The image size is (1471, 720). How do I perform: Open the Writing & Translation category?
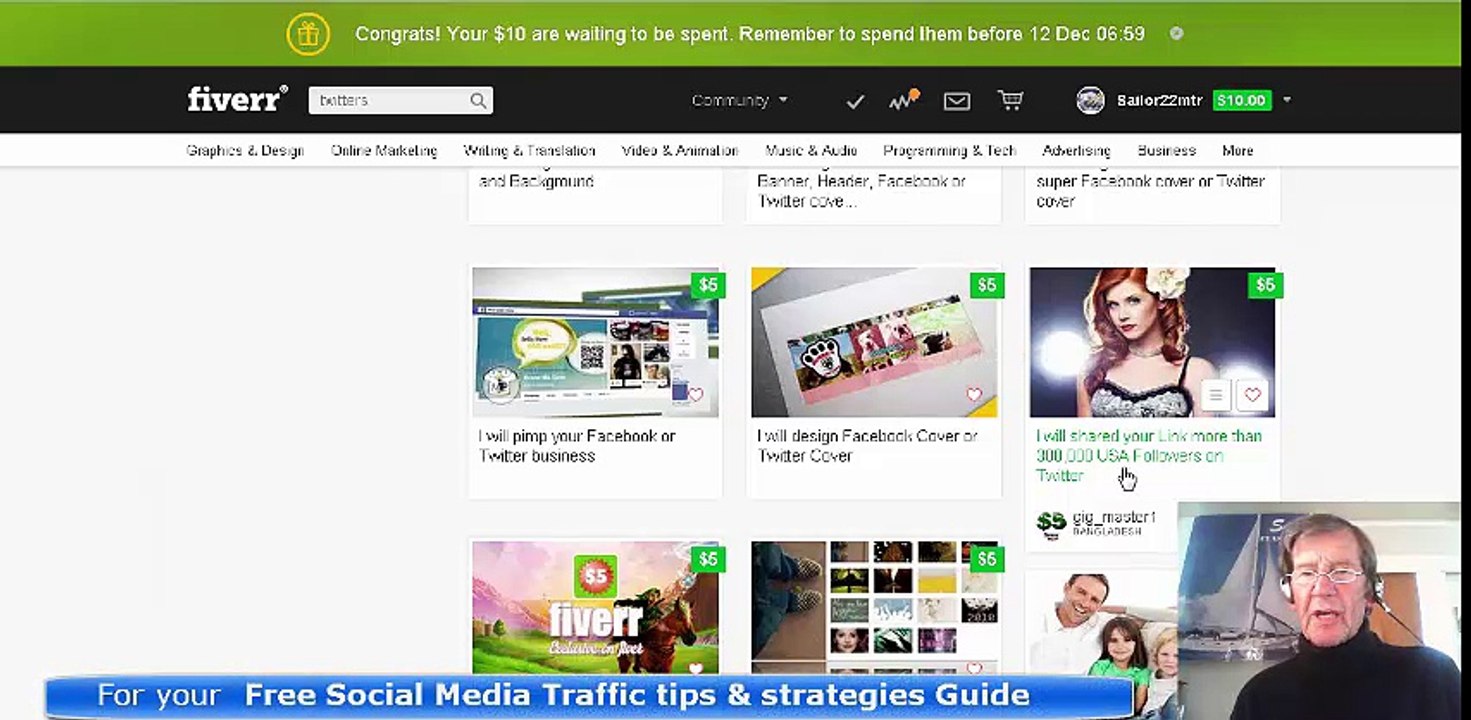coord(529,151)
